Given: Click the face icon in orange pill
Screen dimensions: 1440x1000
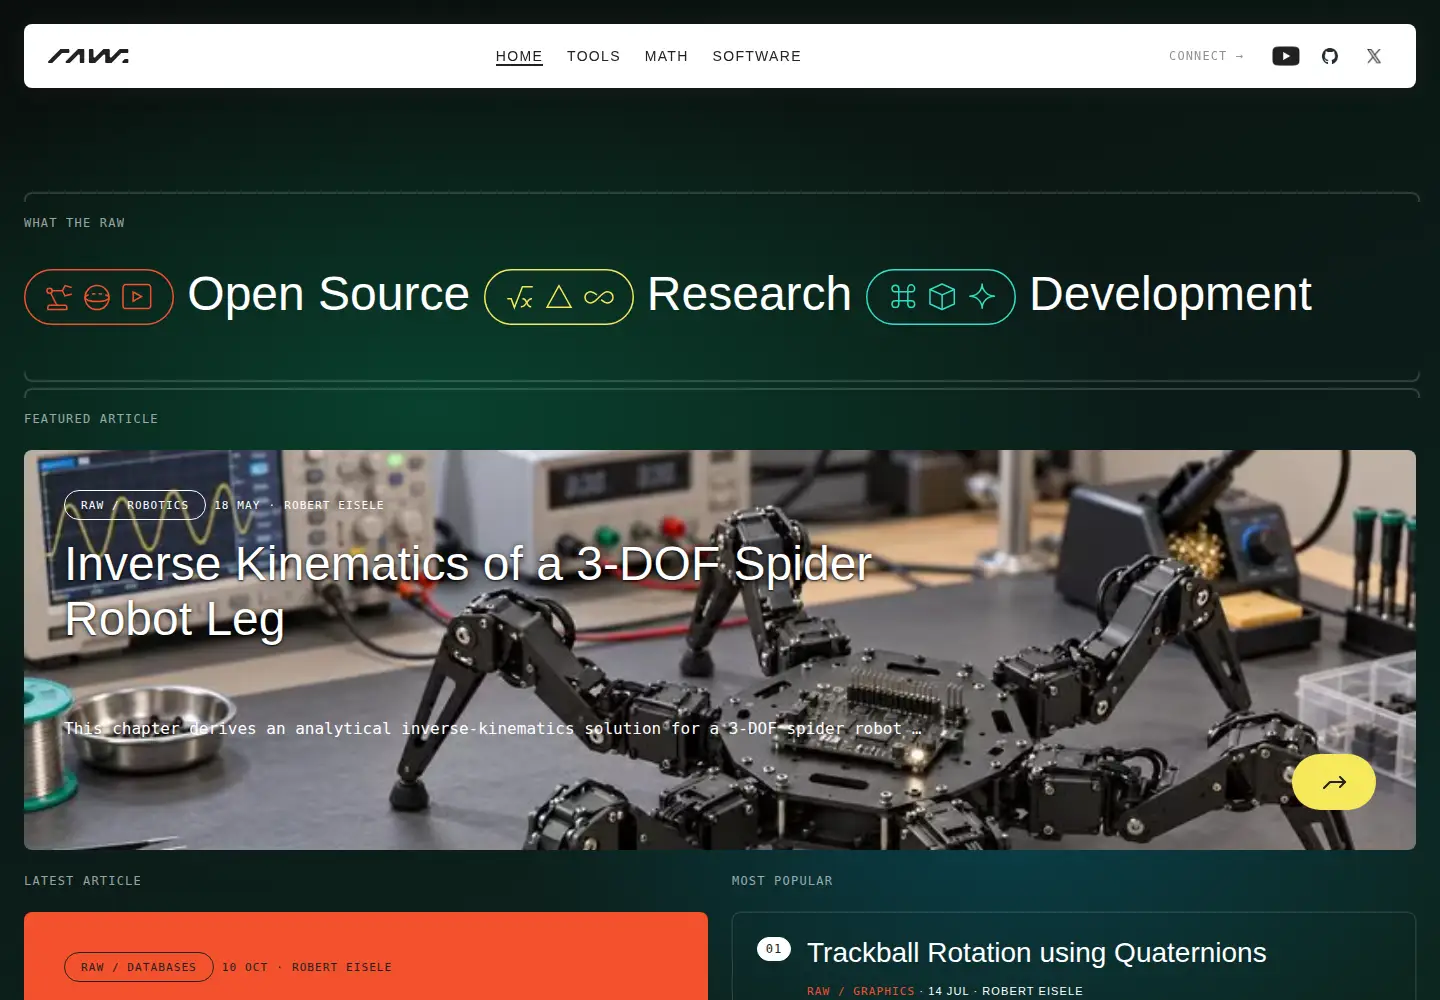Looking at the screenshot, I should coord(97,297).
